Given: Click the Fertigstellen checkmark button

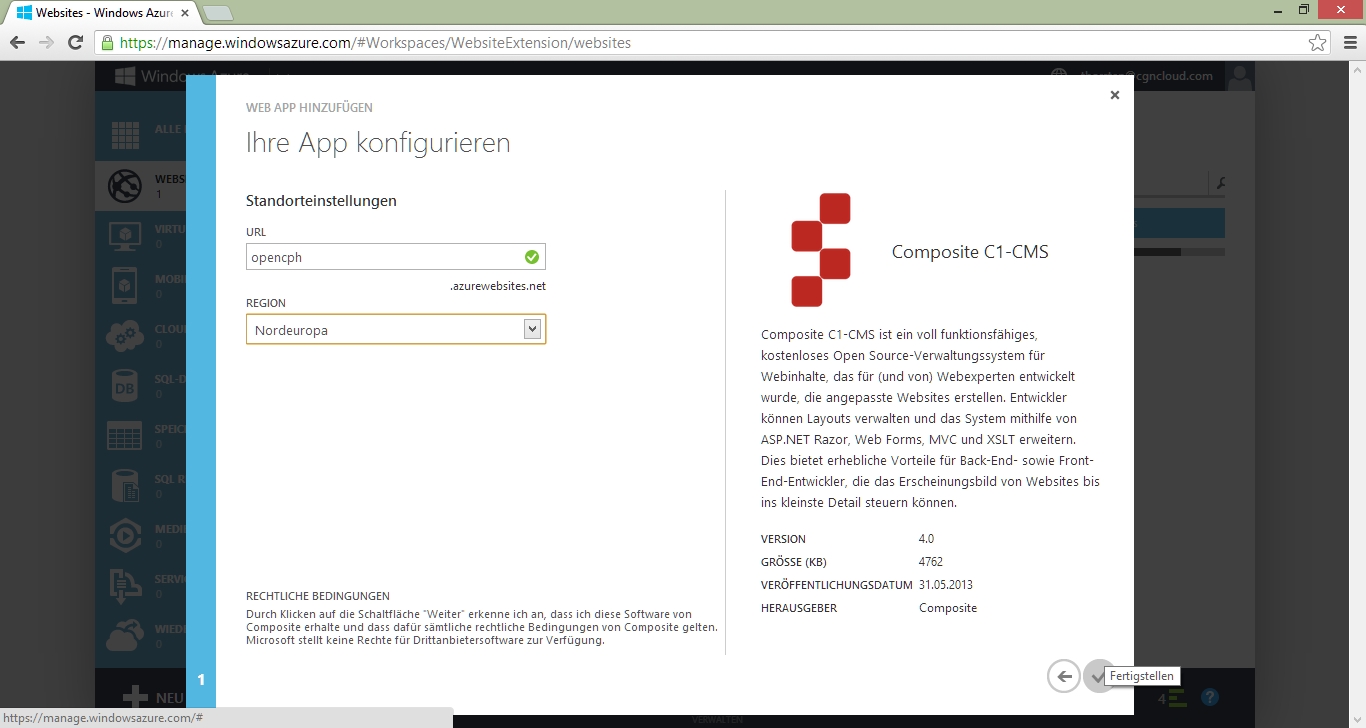Looking at the screenshot, I should pyautogui.click(x=1098, y=677).
